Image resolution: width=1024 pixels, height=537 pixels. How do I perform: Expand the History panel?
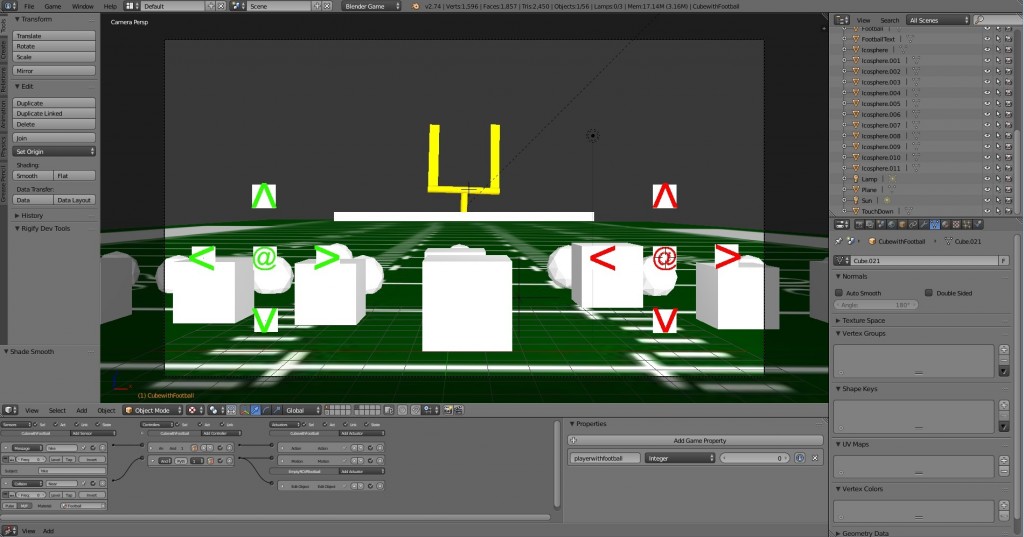(18, 216)
